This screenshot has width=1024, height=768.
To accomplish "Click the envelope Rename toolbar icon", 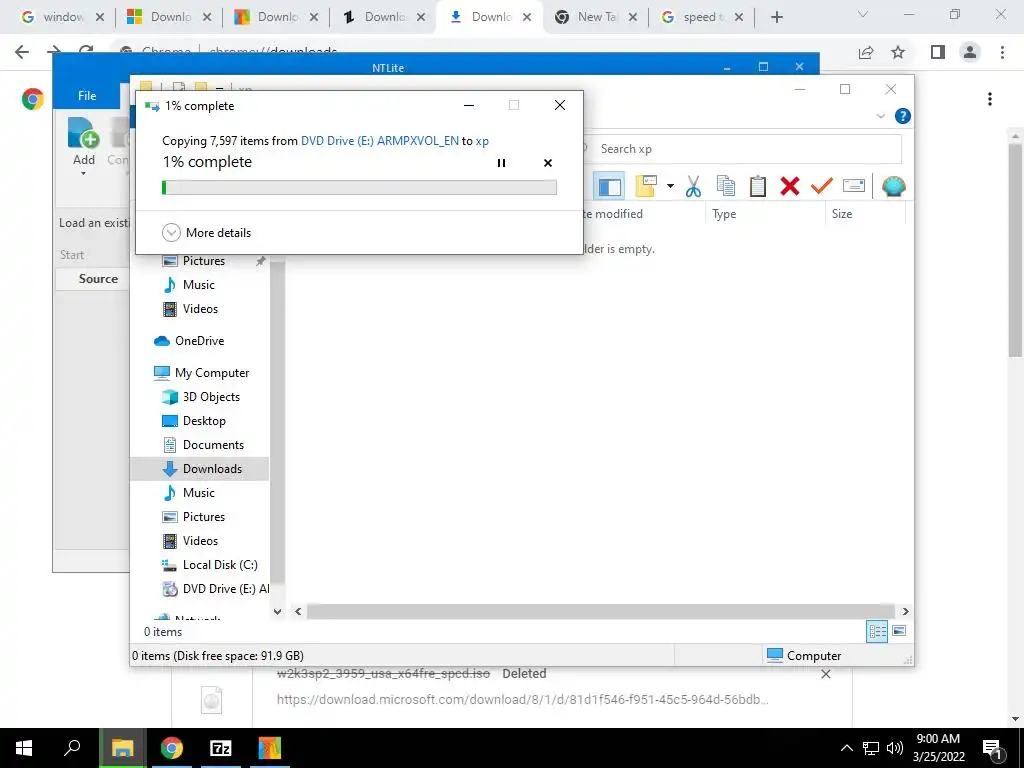I will (x=854, y=186).
